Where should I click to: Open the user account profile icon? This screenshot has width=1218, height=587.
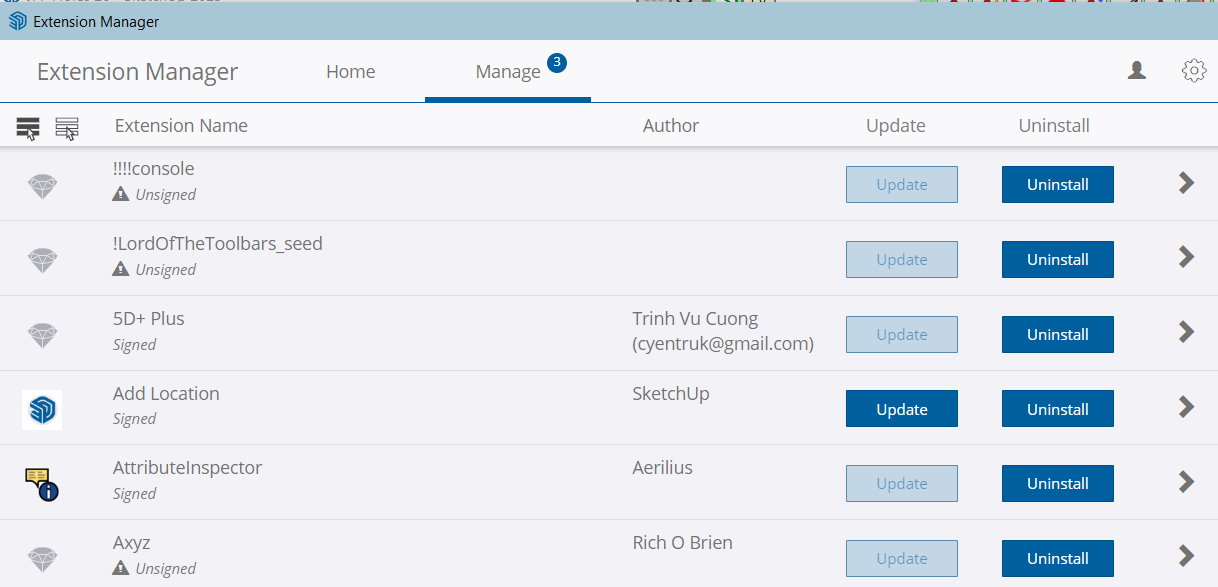coord(1137,70)
